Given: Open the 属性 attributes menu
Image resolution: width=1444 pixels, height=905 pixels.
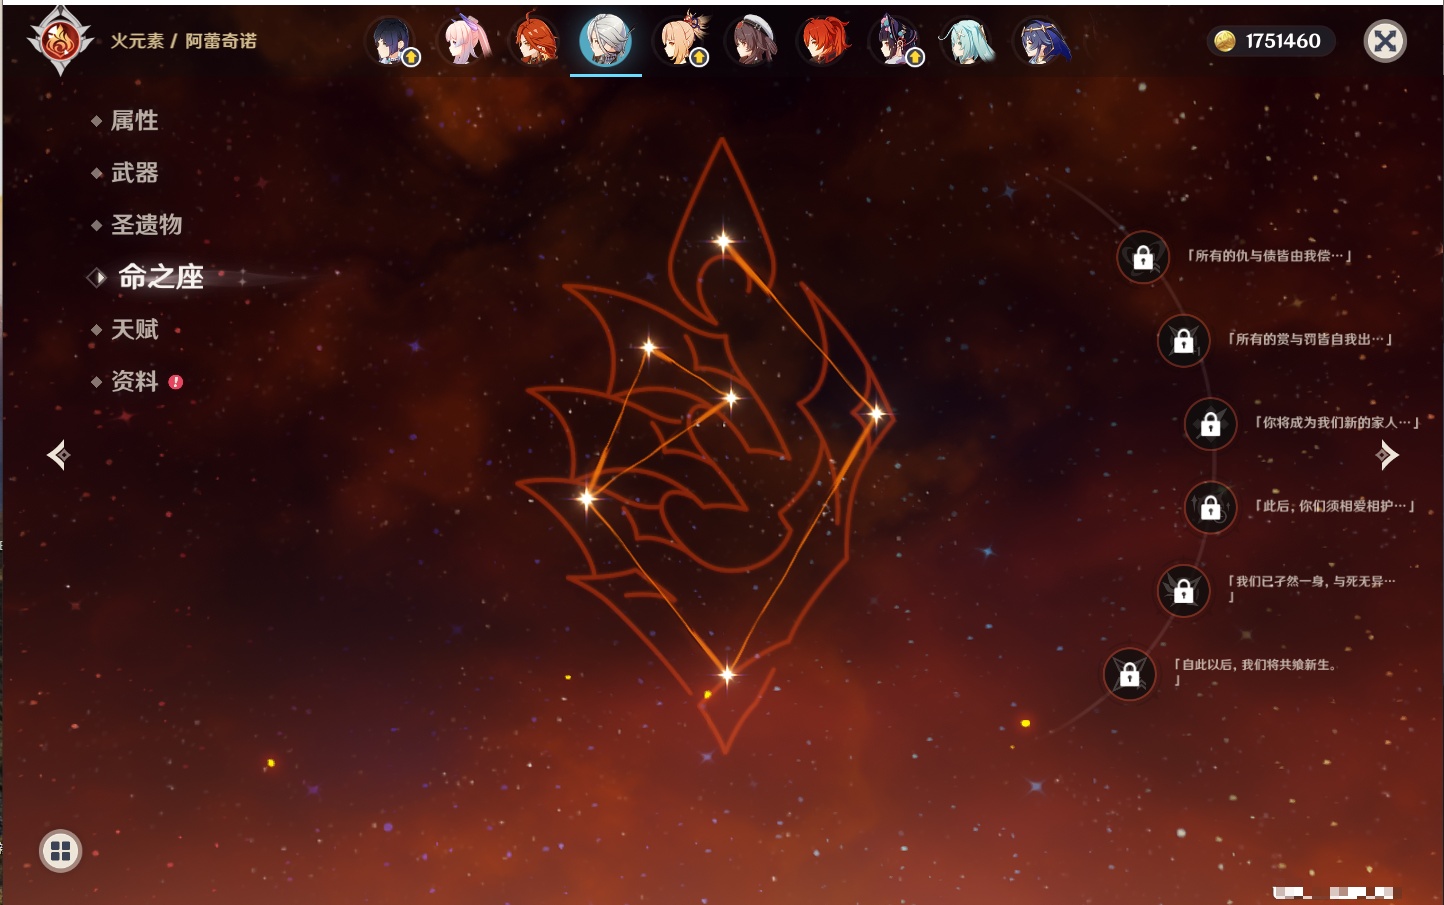Looking at the screenshot, I should tap(134, 121).
